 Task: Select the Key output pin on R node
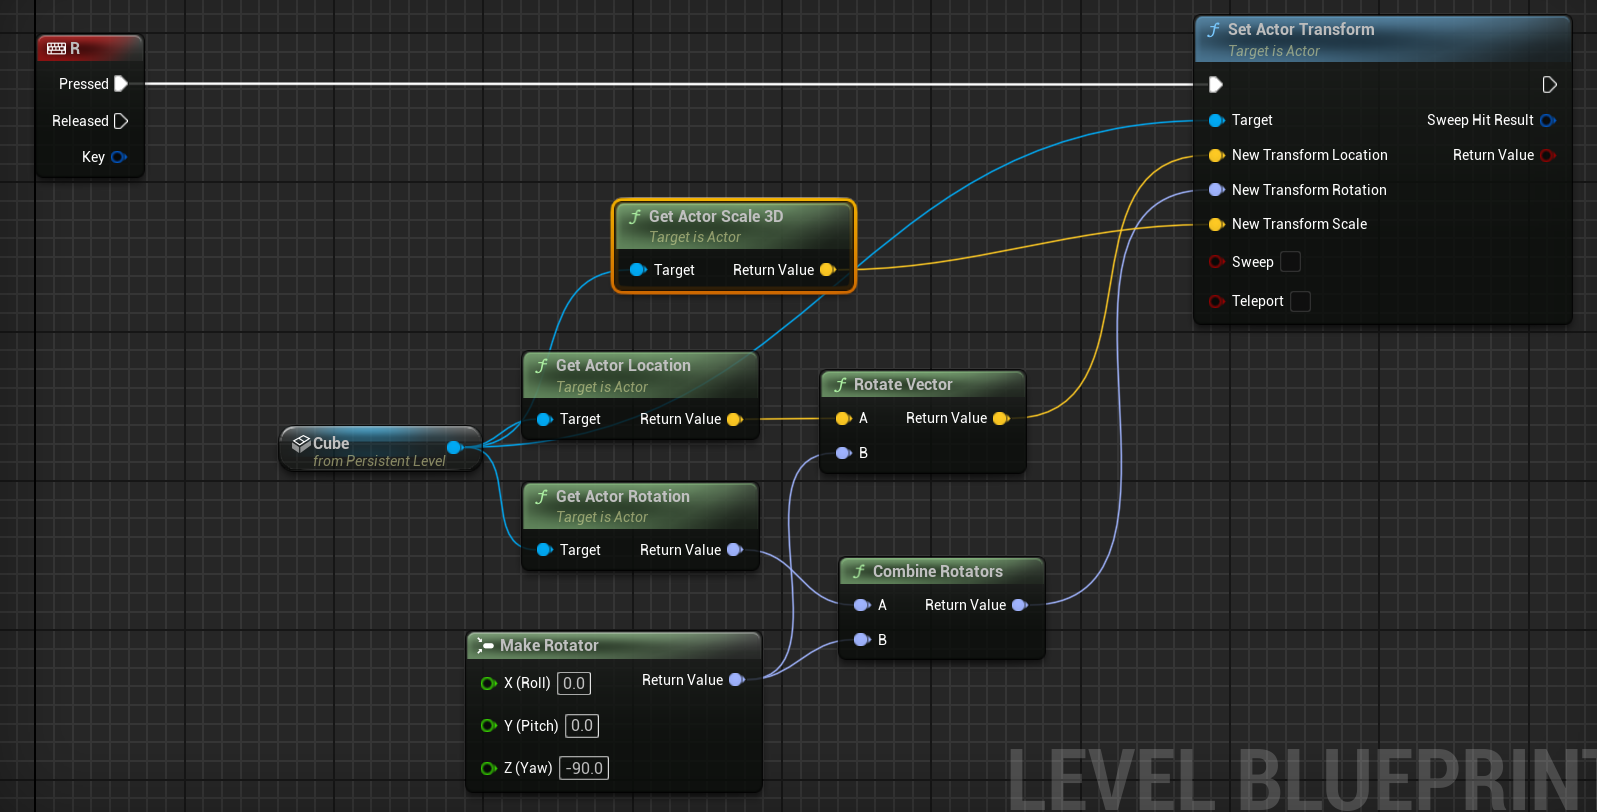point(119,157)
